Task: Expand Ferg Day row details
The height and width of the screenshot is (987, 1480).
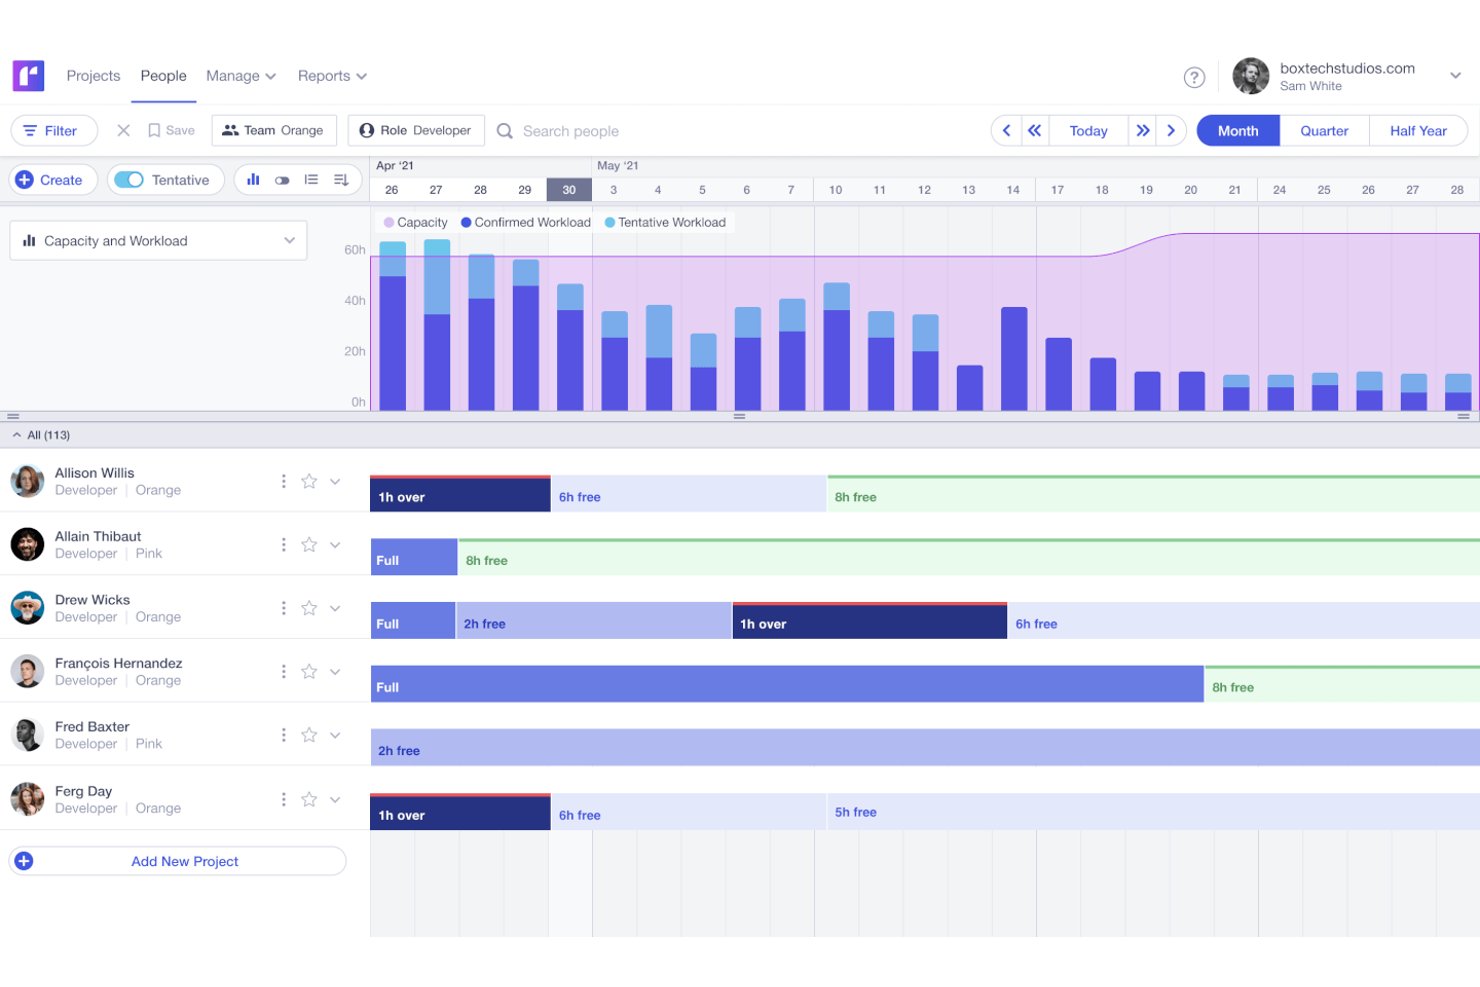Action: (335, 799)
